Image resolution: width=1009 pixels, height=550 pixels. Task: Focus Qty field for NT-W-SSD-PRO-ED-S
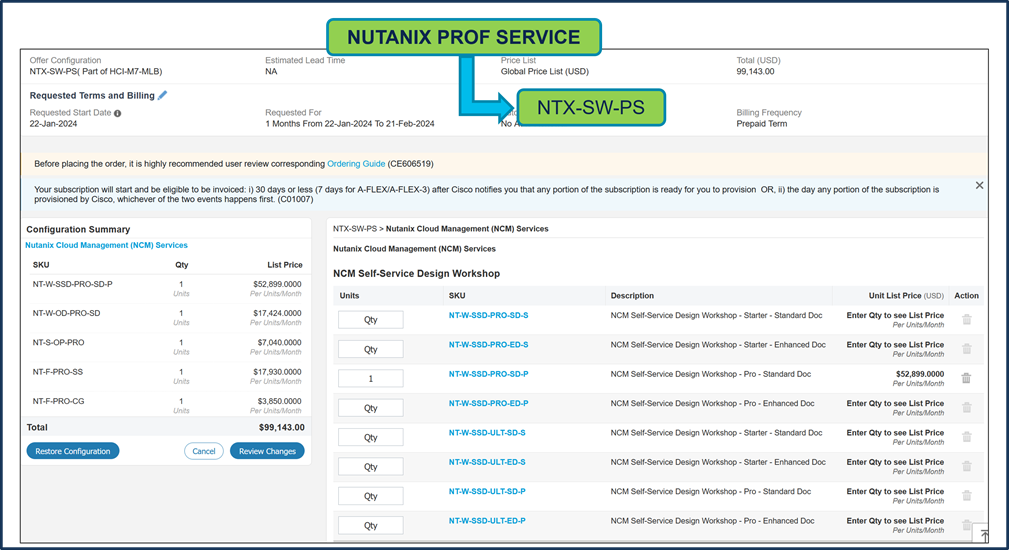point(371,349)
